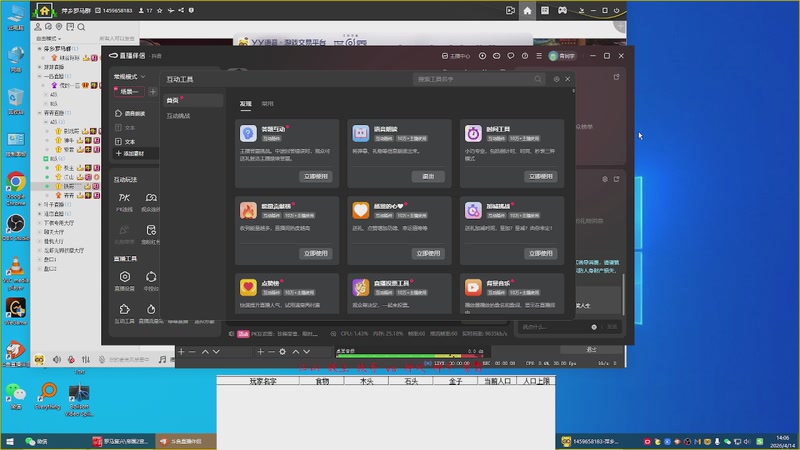Click the OBS source settings gear icon
The width and height of the screenshot is (800, 450).
pyautogui.click(x=282, y=352)
